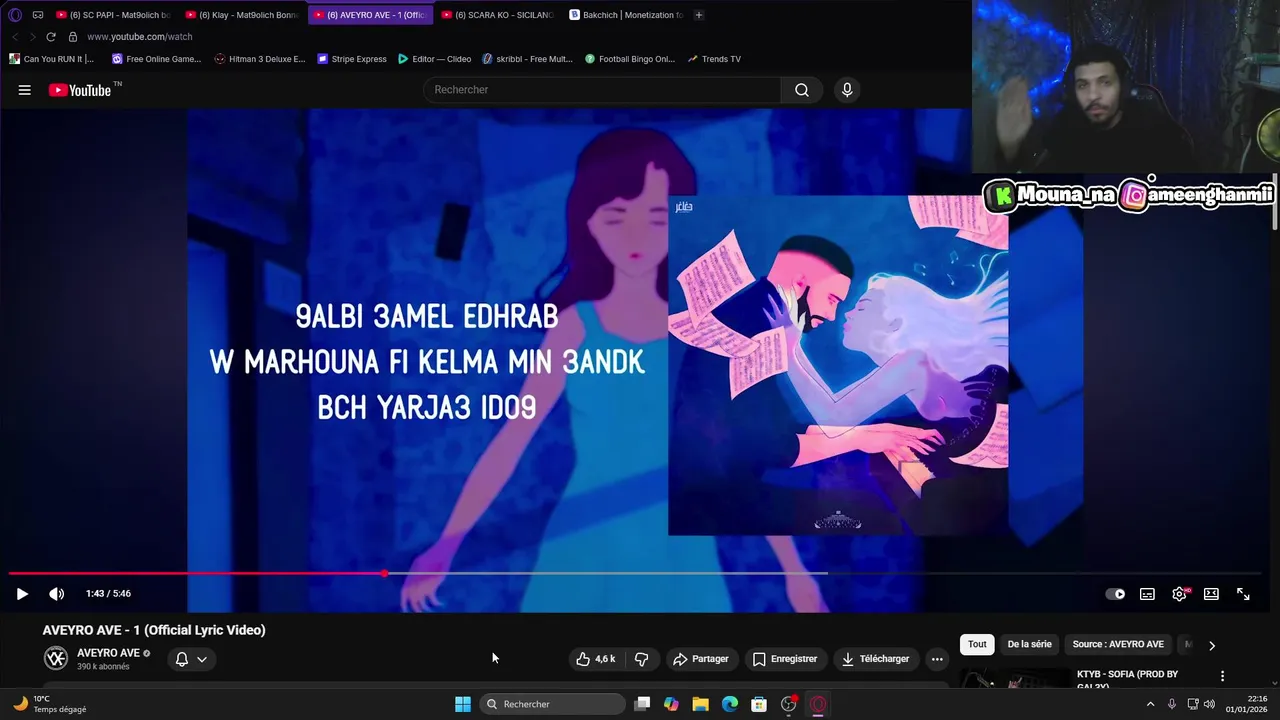Select the Tout filter chip
Image resolution: width=1280 pixels, height=720 pixels.
click(x=977, y=645)
